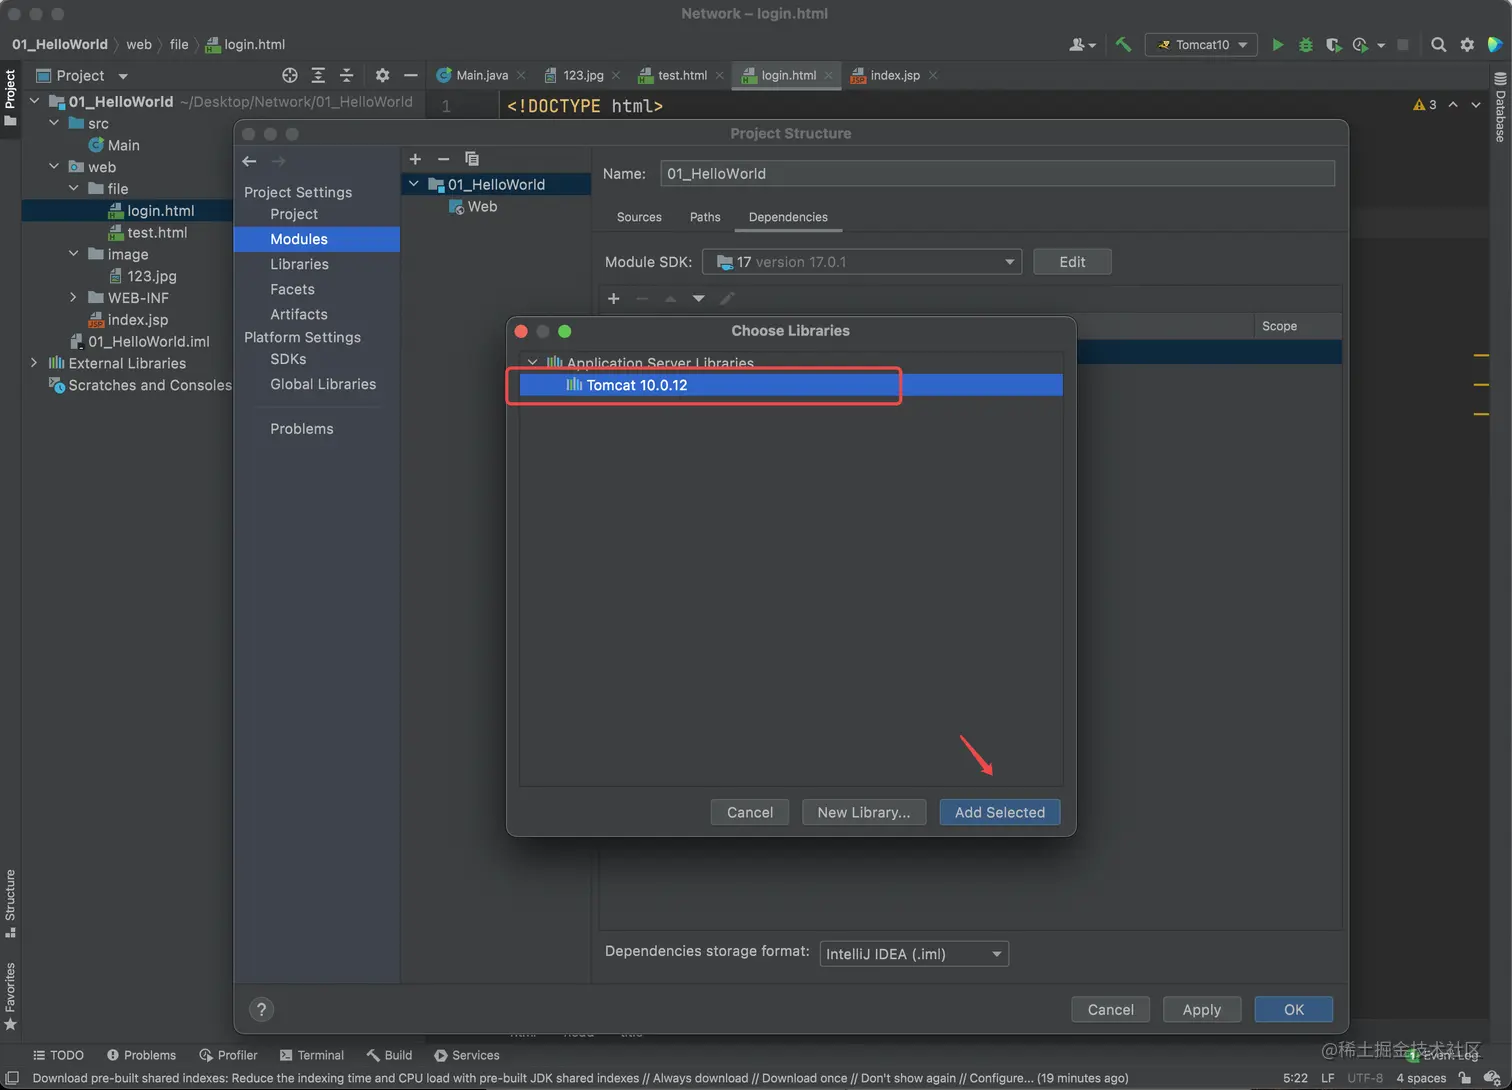The width and height of the screenshot is (1512, 1090).
Task: Open Services tool window
Action: click(466, 1055)
